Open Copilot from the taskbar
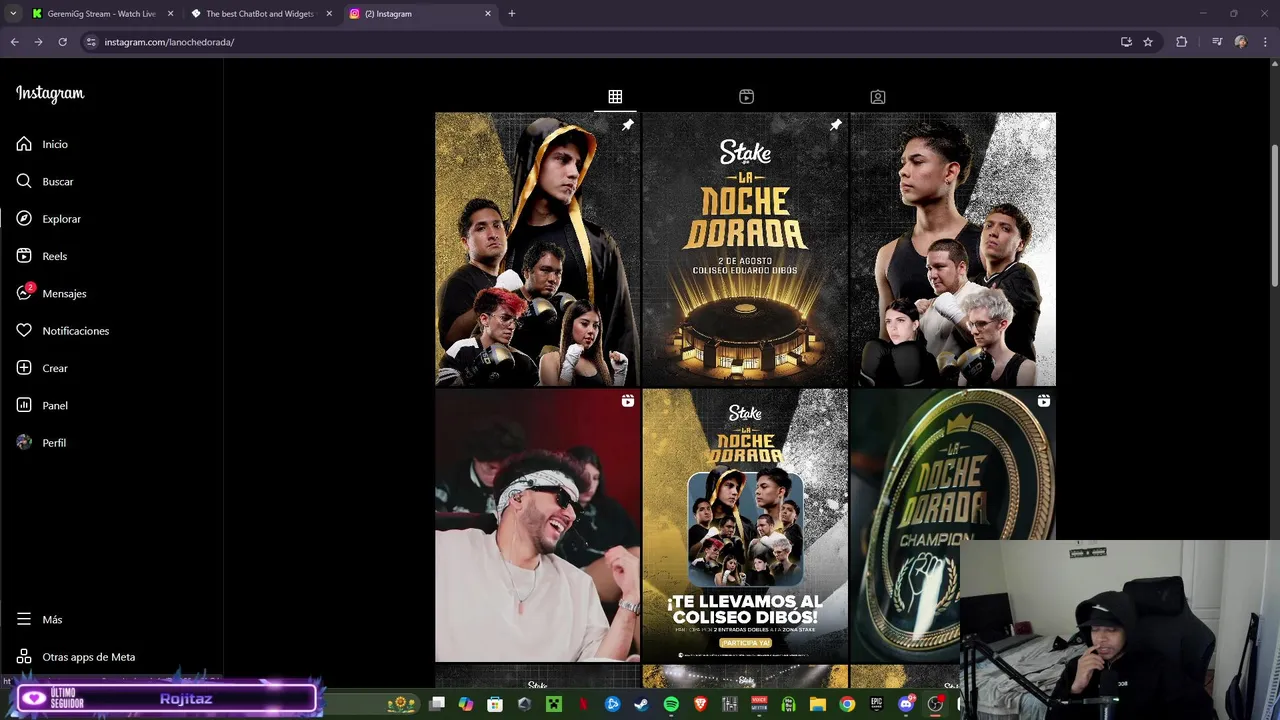This screenshot has width=1280, height=720. (465, 704)
